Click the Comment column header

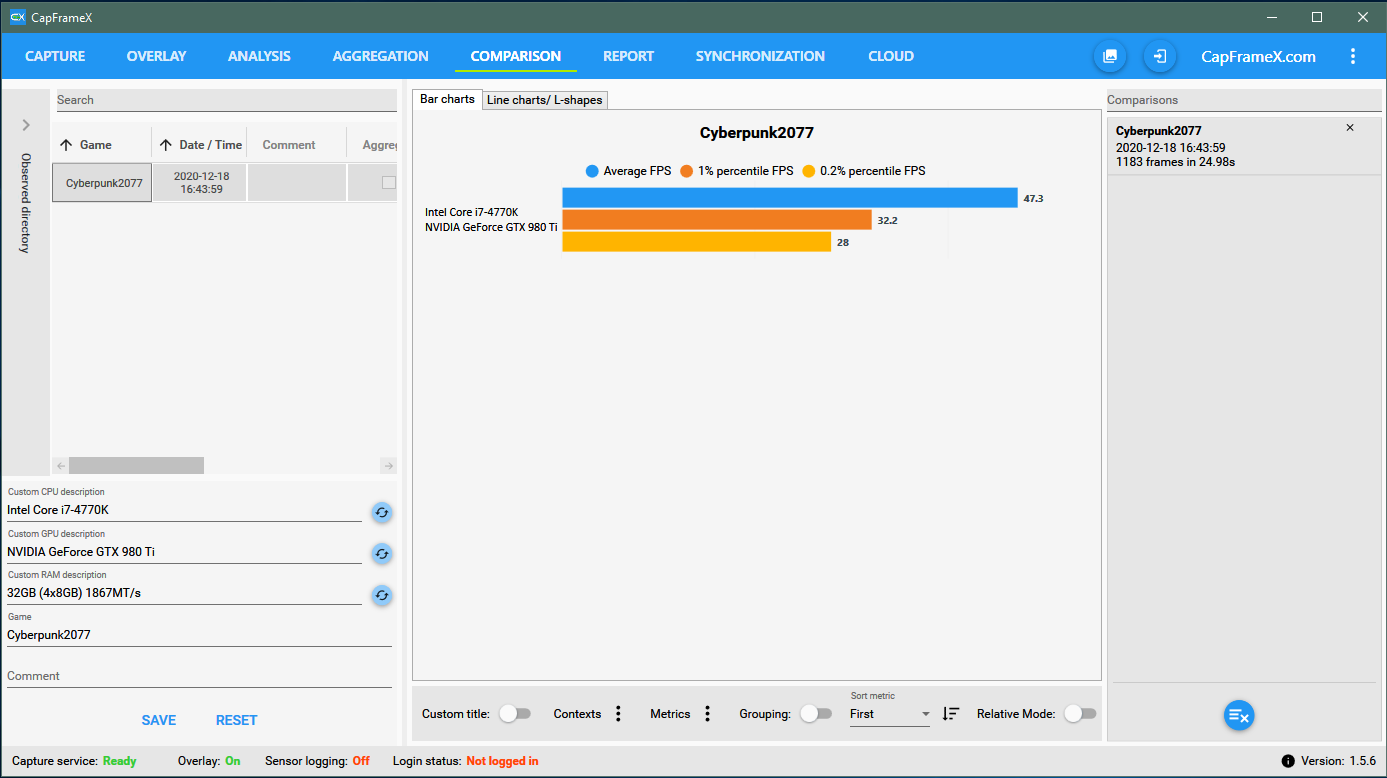point(289,145)
